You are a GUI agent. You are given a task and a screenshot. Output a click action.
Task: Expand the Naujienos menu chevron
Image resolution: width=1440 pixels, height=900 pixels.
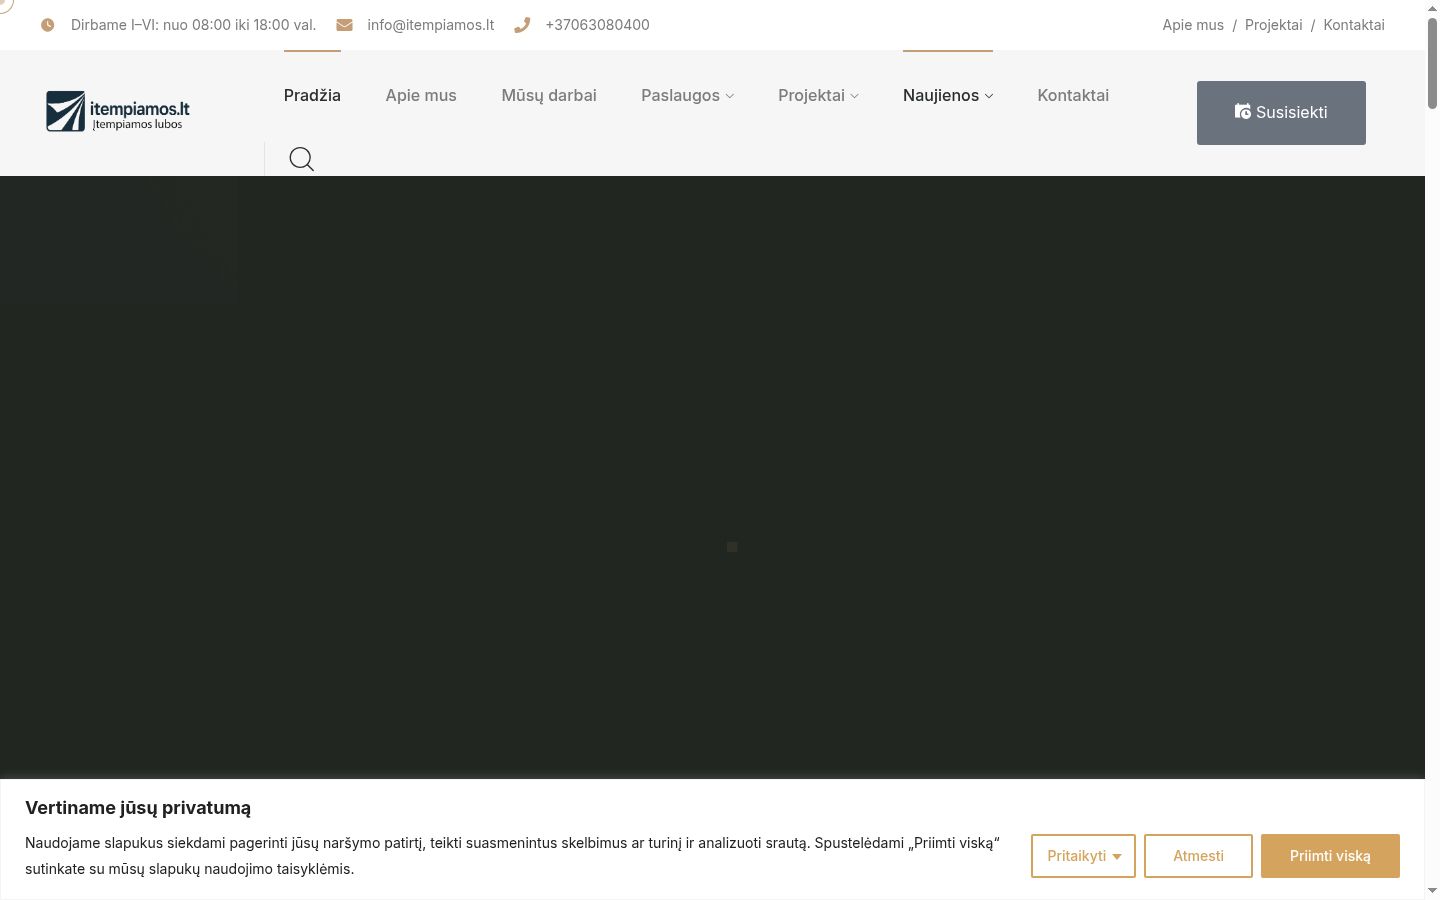tap(989, 96)
